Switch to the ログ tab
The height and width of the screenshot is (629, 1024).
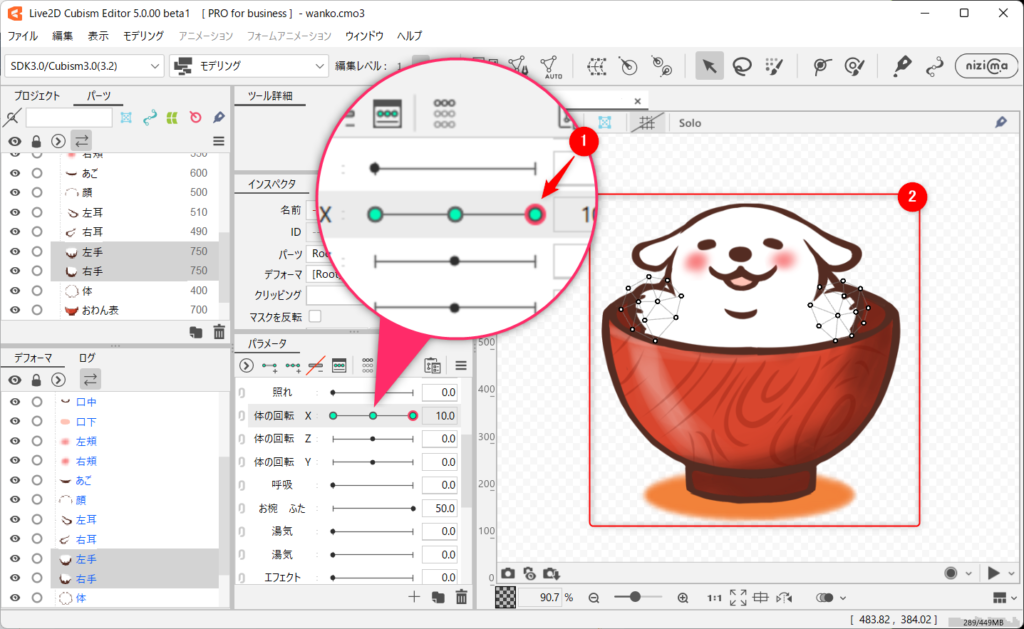[x=87, y=357]
